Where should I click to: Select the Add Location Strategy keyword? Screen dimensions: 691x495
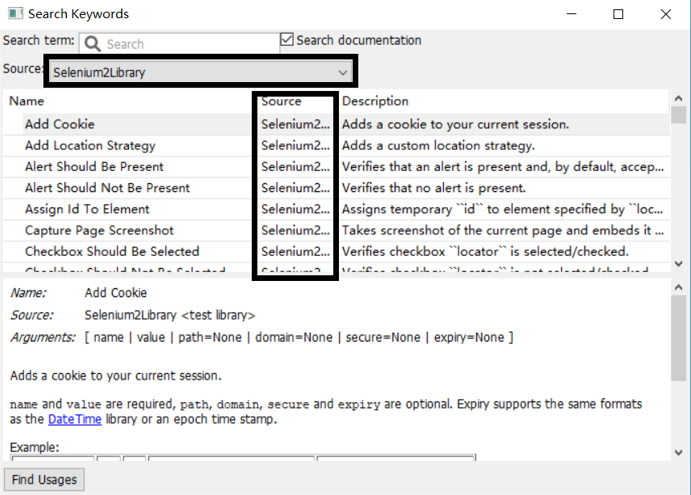tap(90, 145)
